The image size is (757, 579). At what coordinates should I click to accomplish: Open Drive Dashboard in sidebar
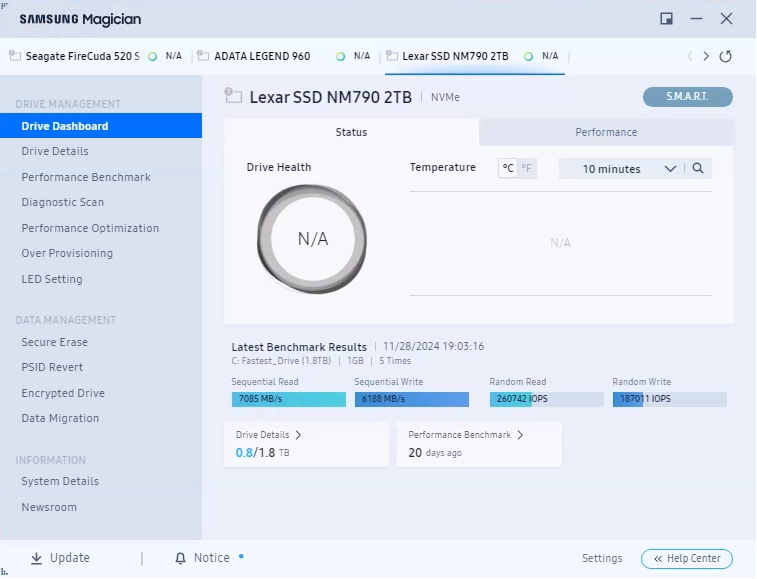point(101,126)
